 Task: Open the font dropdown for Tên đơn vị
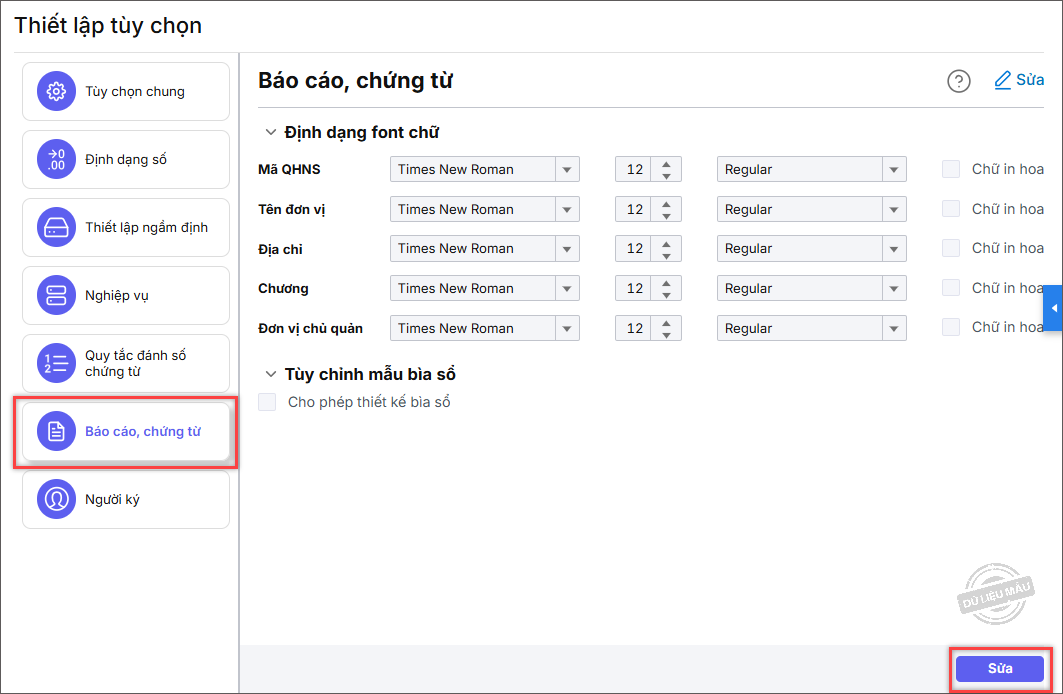pos(568,209)
